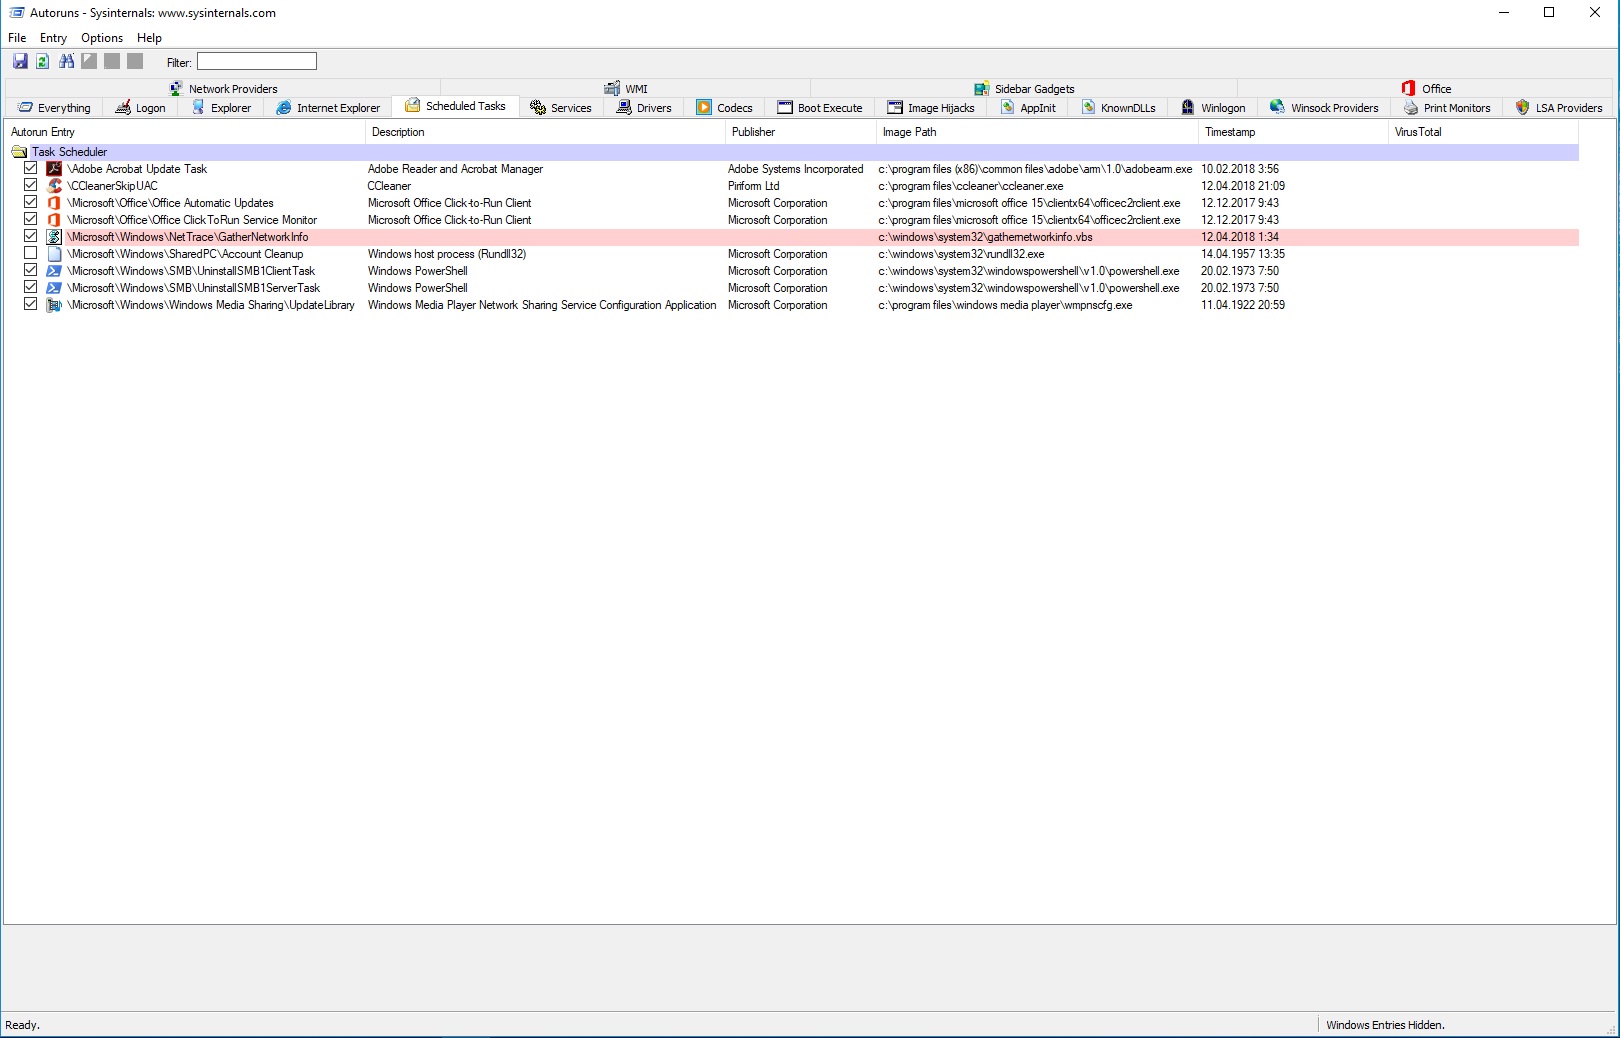Click the rundll32.exe image path cell

tap(961, 254)
